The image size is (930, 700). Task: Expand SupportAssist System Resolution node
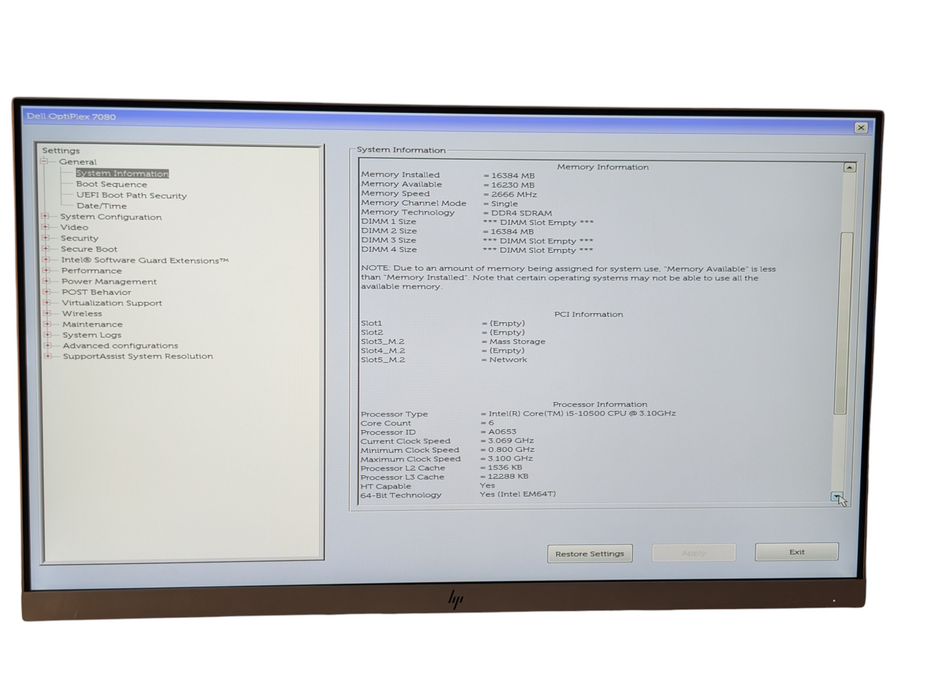tap(49, 356)
